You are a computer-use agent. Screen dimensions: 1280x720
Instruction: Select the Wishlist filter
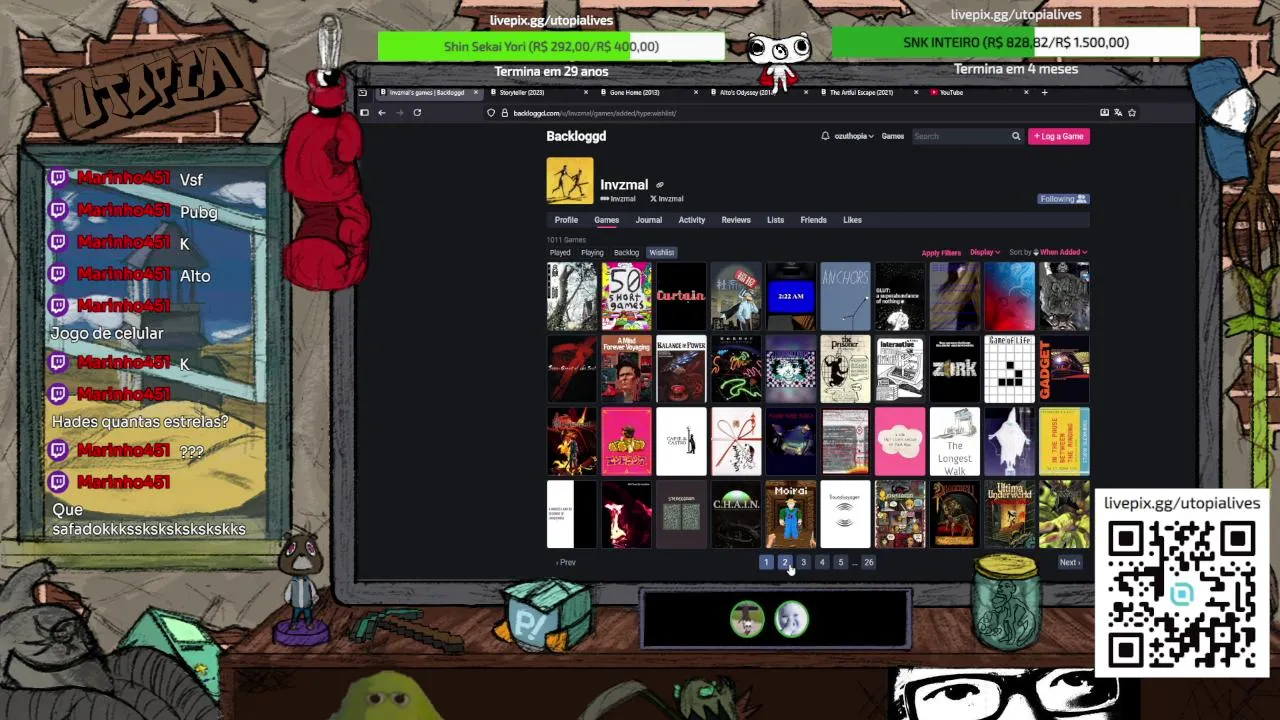[x=662, y=253]
